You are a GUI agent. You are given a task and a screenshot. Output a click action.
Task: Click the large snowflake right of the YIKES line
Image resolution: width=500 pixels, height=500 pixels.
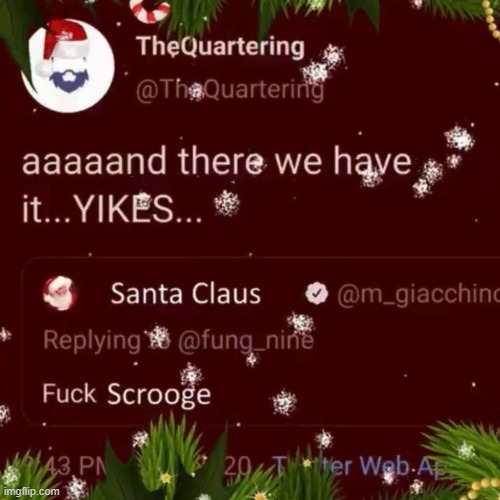[227, 203]
